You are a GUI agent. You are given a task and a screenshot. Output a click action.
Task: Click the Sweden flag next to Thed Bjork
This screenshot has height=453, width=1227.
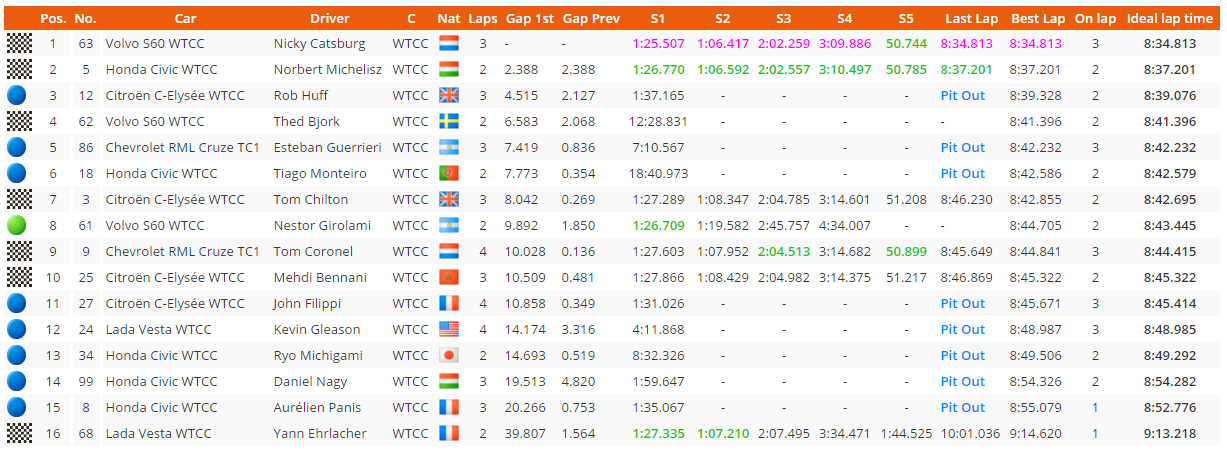[449, 121]
